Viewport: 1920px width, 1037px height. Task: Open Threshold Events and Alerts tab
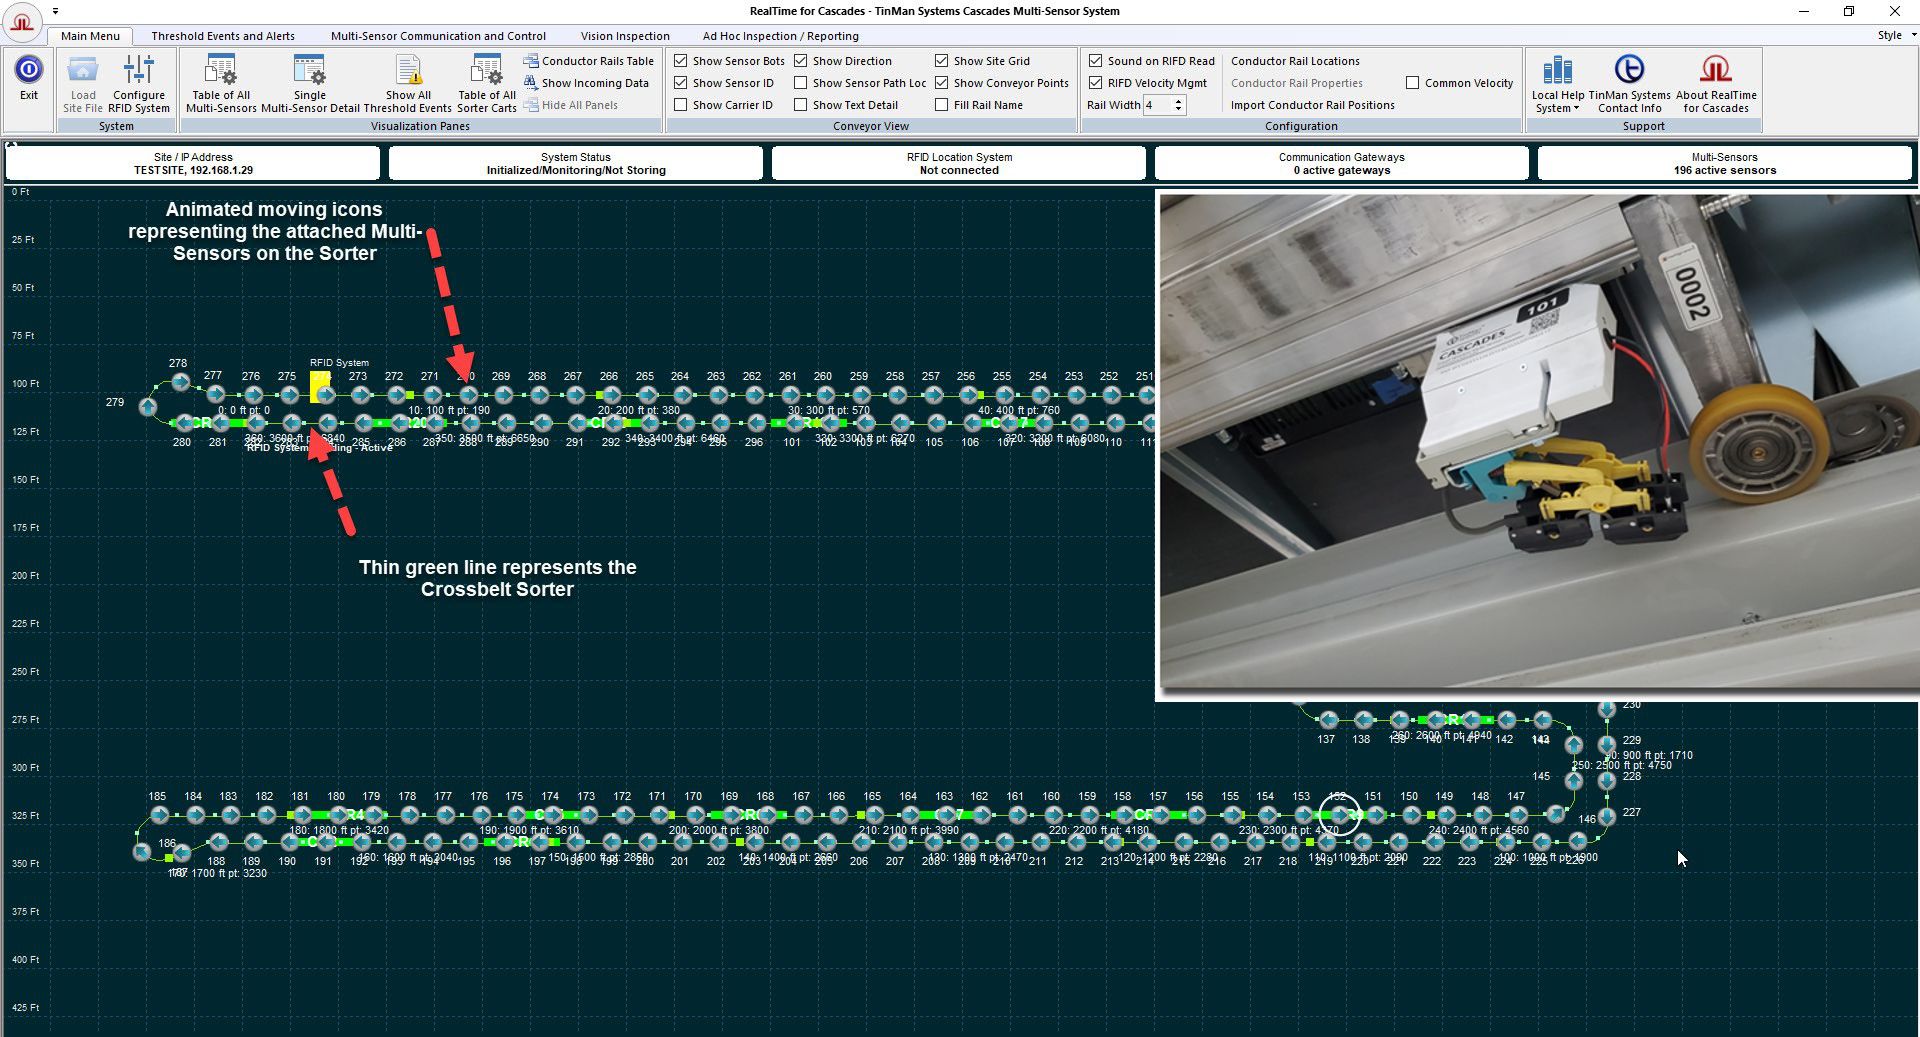pyautogui.click(x=223, y=36)
